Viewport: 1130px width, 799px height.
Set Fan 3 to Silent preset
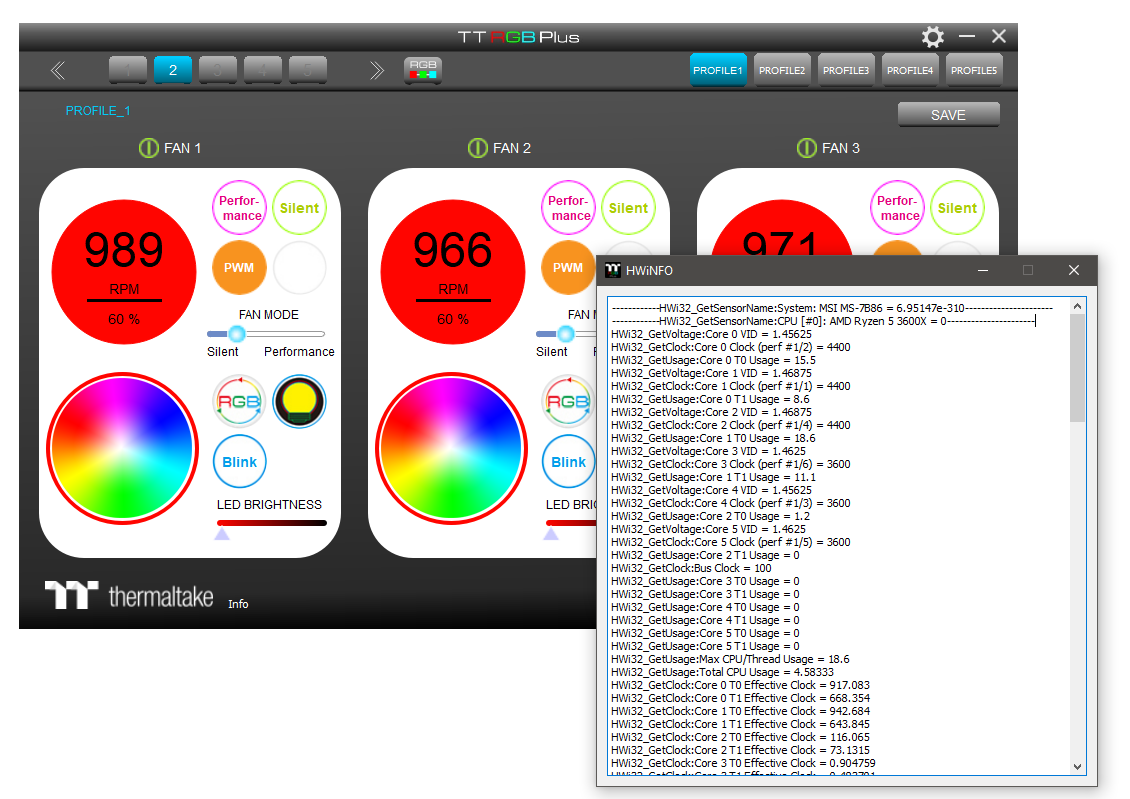(x=957, y=208)
